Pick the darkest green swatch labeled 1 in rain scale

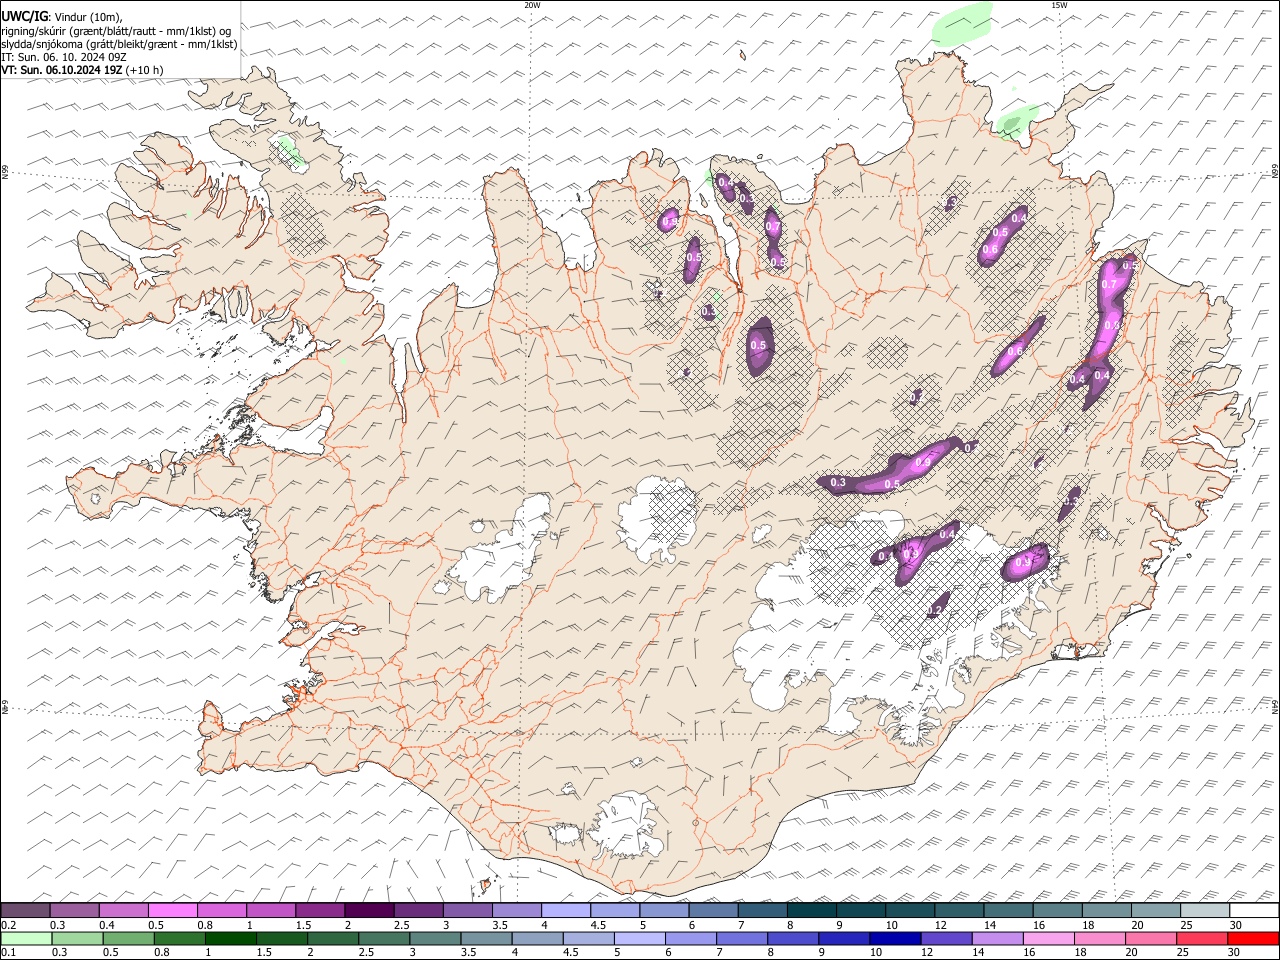point(230,938)
